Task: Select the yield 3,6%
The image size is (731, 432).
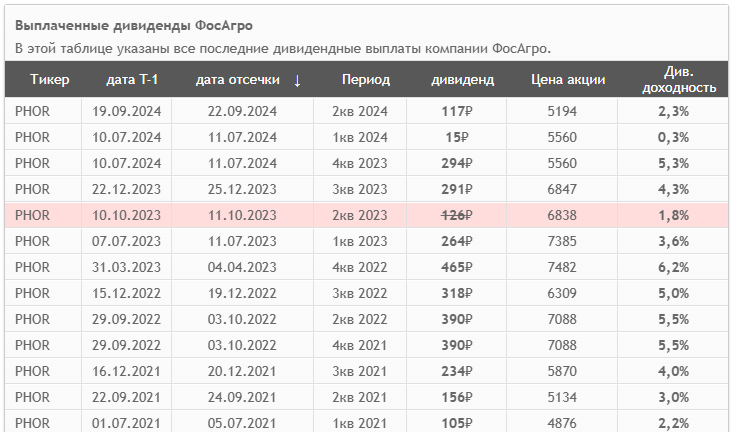Action: (674, 241)
